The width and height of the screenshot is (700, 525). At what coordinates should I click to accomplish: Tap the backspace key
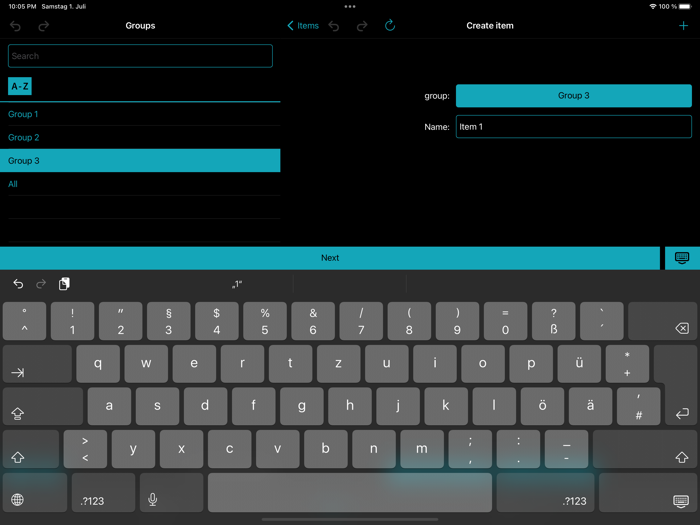pos(662,321)
